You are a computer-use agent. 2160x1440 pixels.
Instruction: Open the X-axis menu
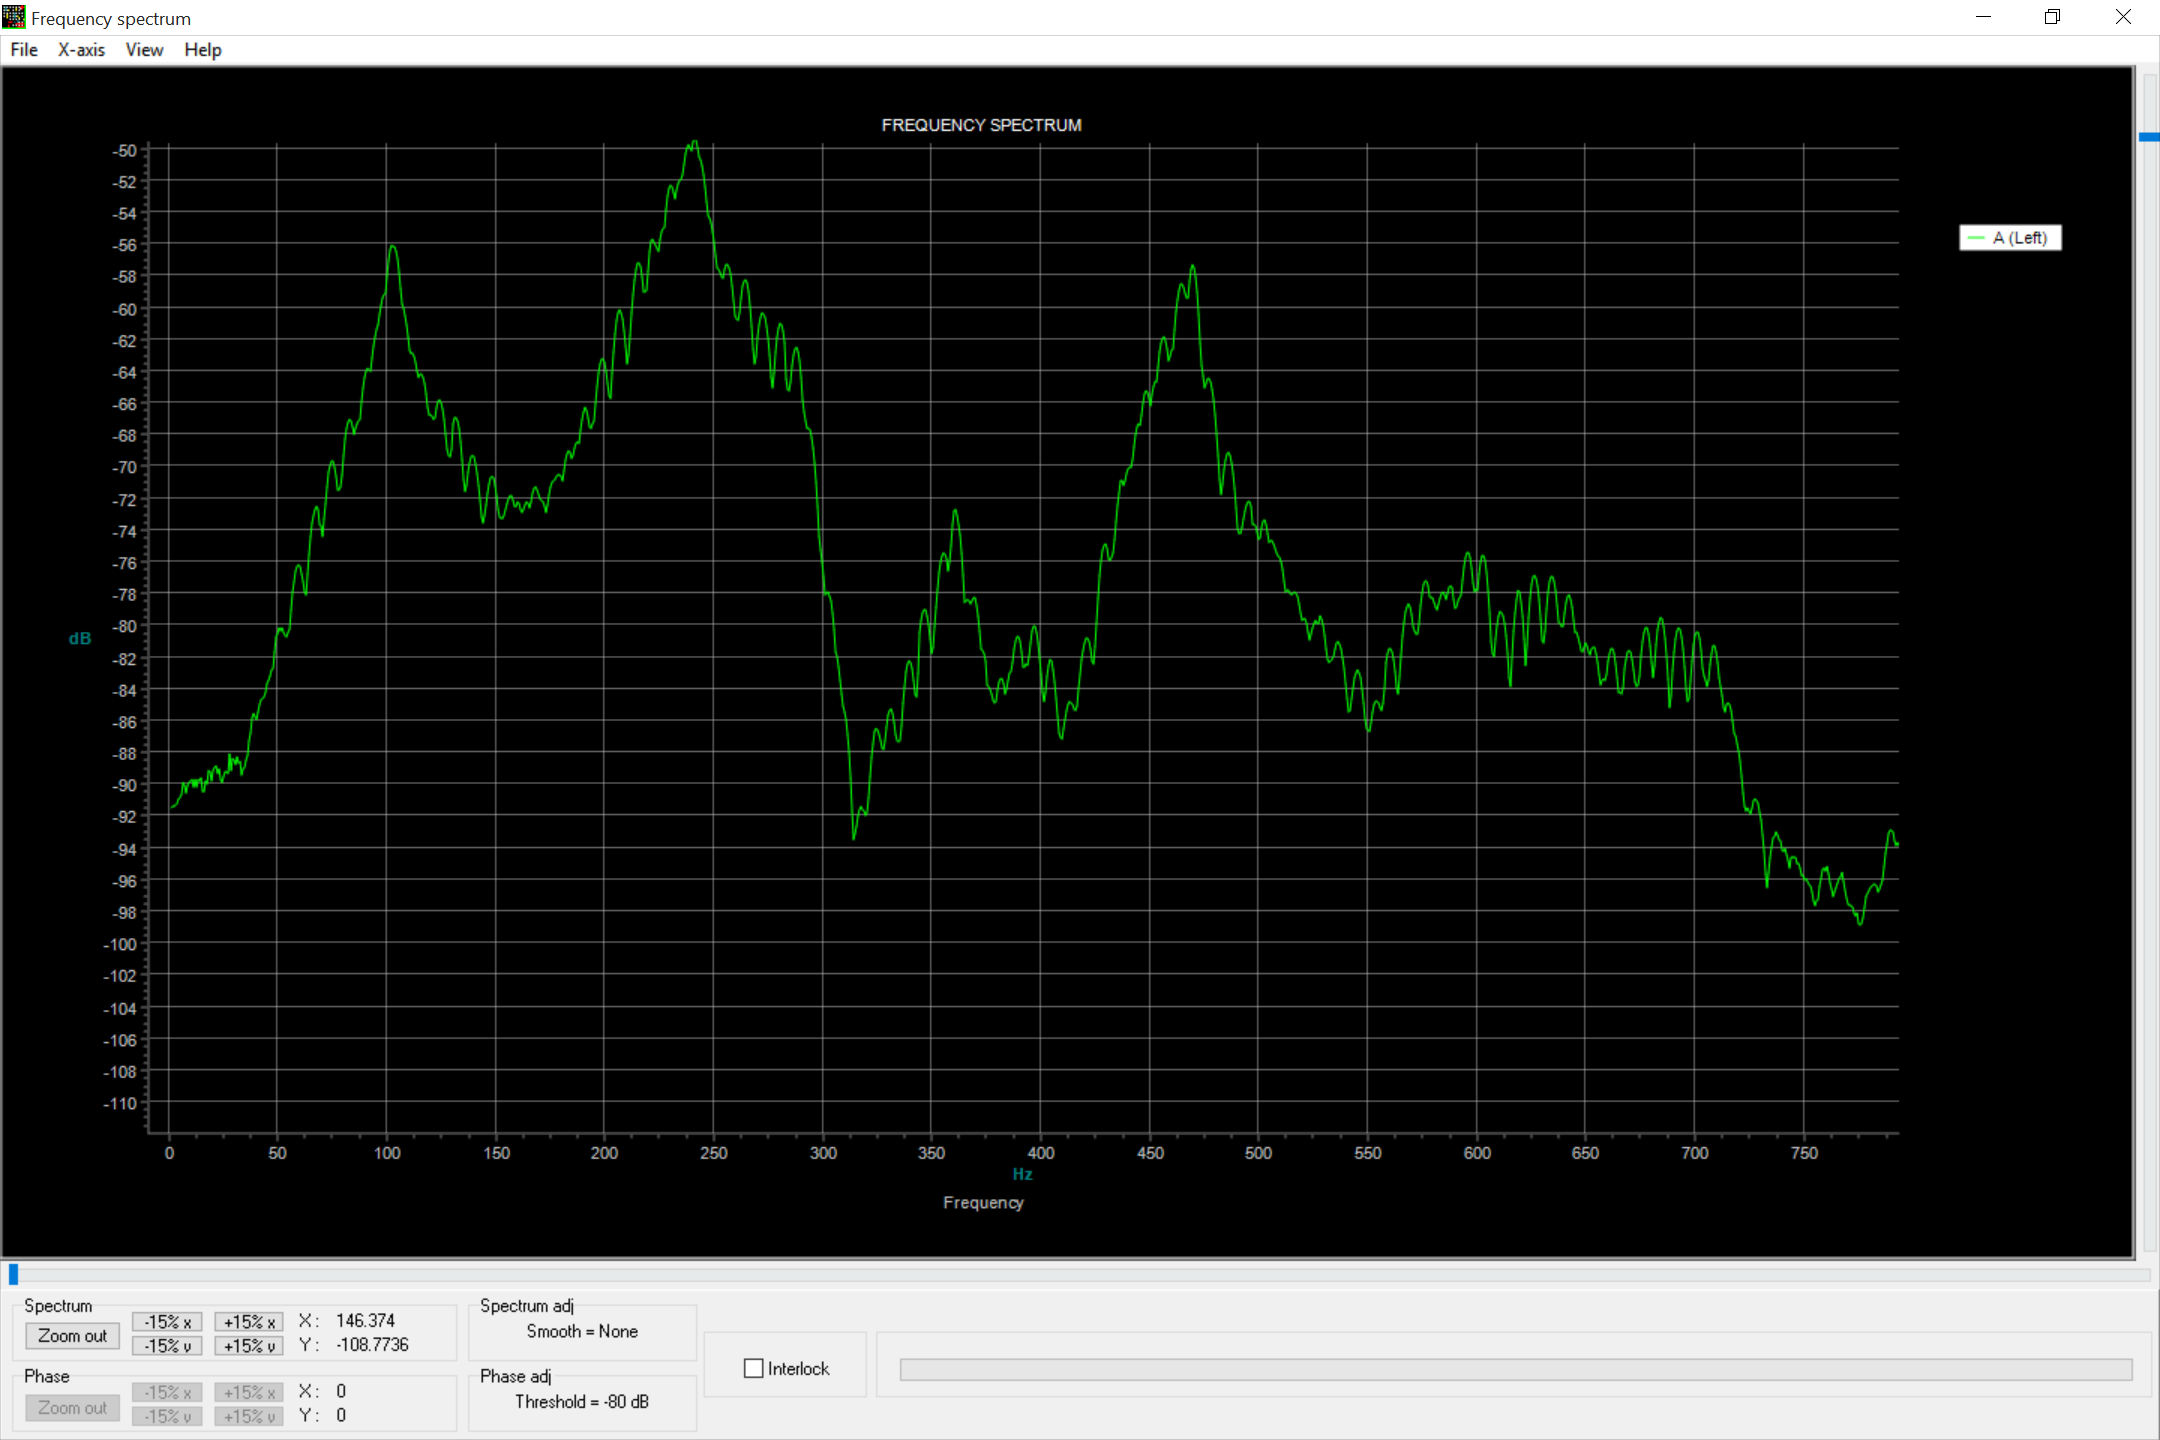tap(81, 50)
